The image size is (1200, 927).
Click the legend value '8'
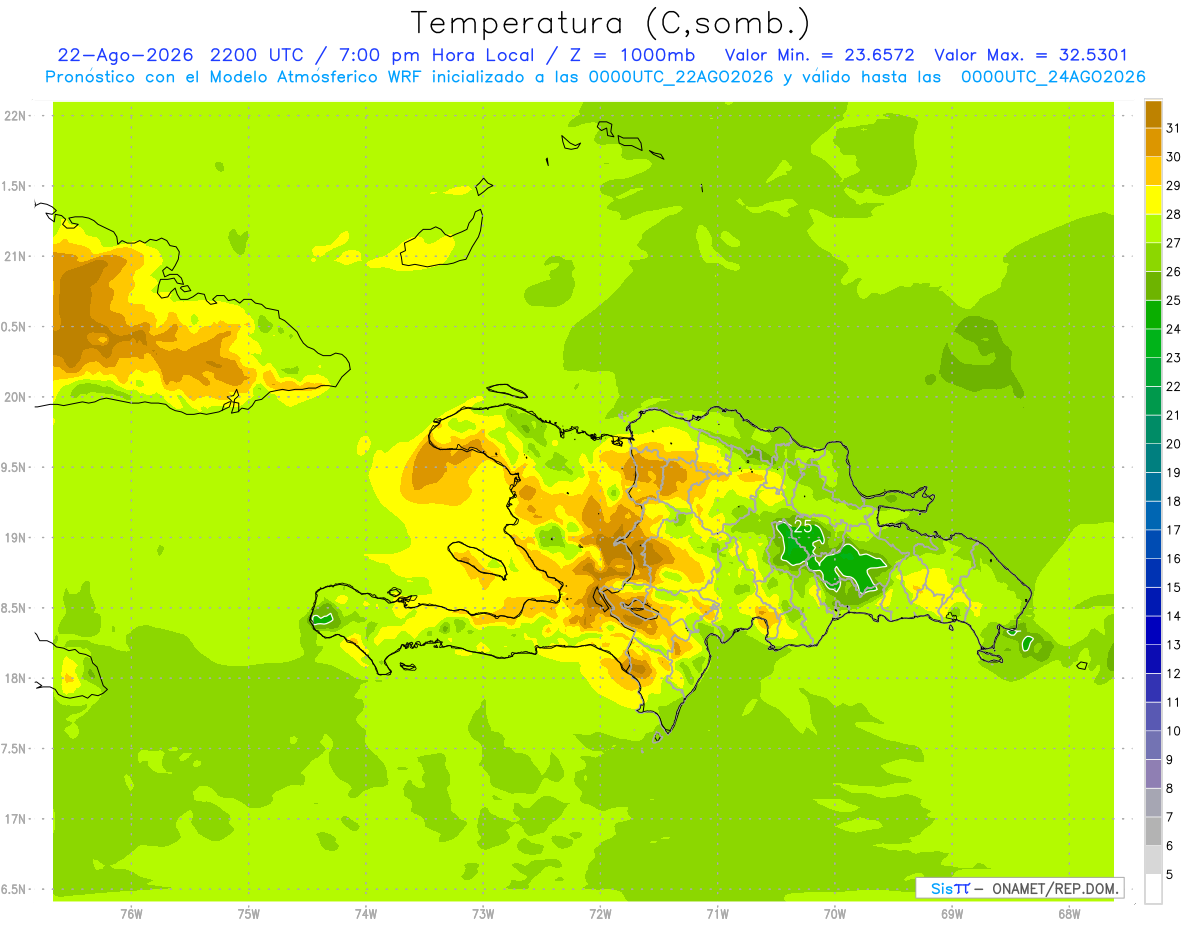point(1170,789)
